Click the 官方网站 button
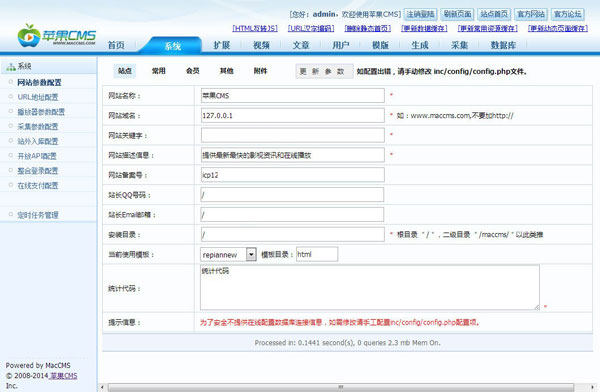 pos(531,15)
